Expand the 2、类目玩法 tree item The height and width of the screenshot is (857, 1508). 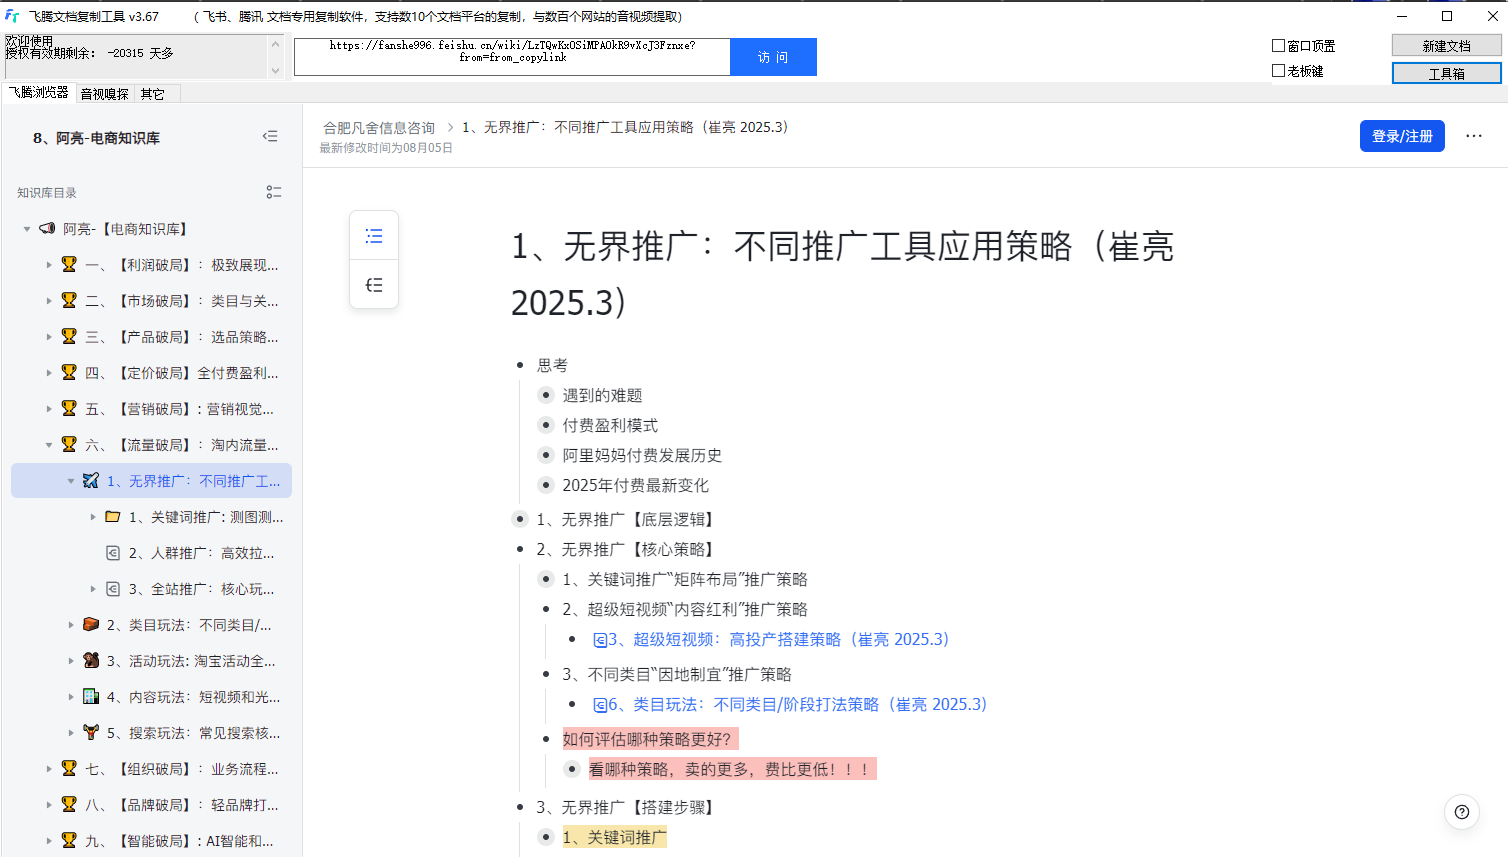coord(71,625)
